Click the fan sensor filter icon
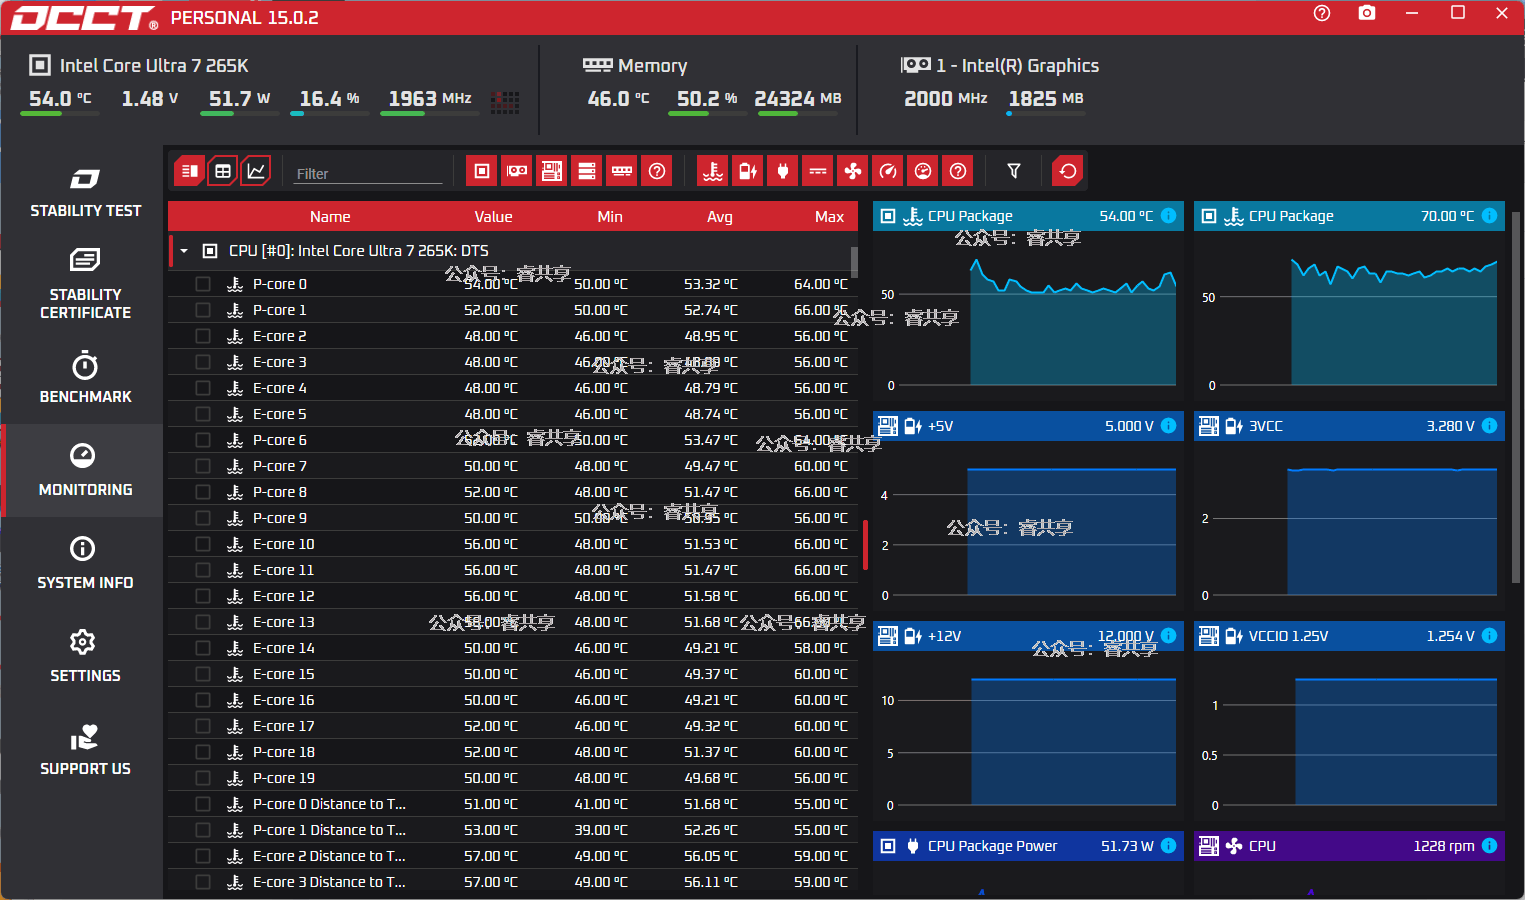1525x900 pixels. pos(852,171)
